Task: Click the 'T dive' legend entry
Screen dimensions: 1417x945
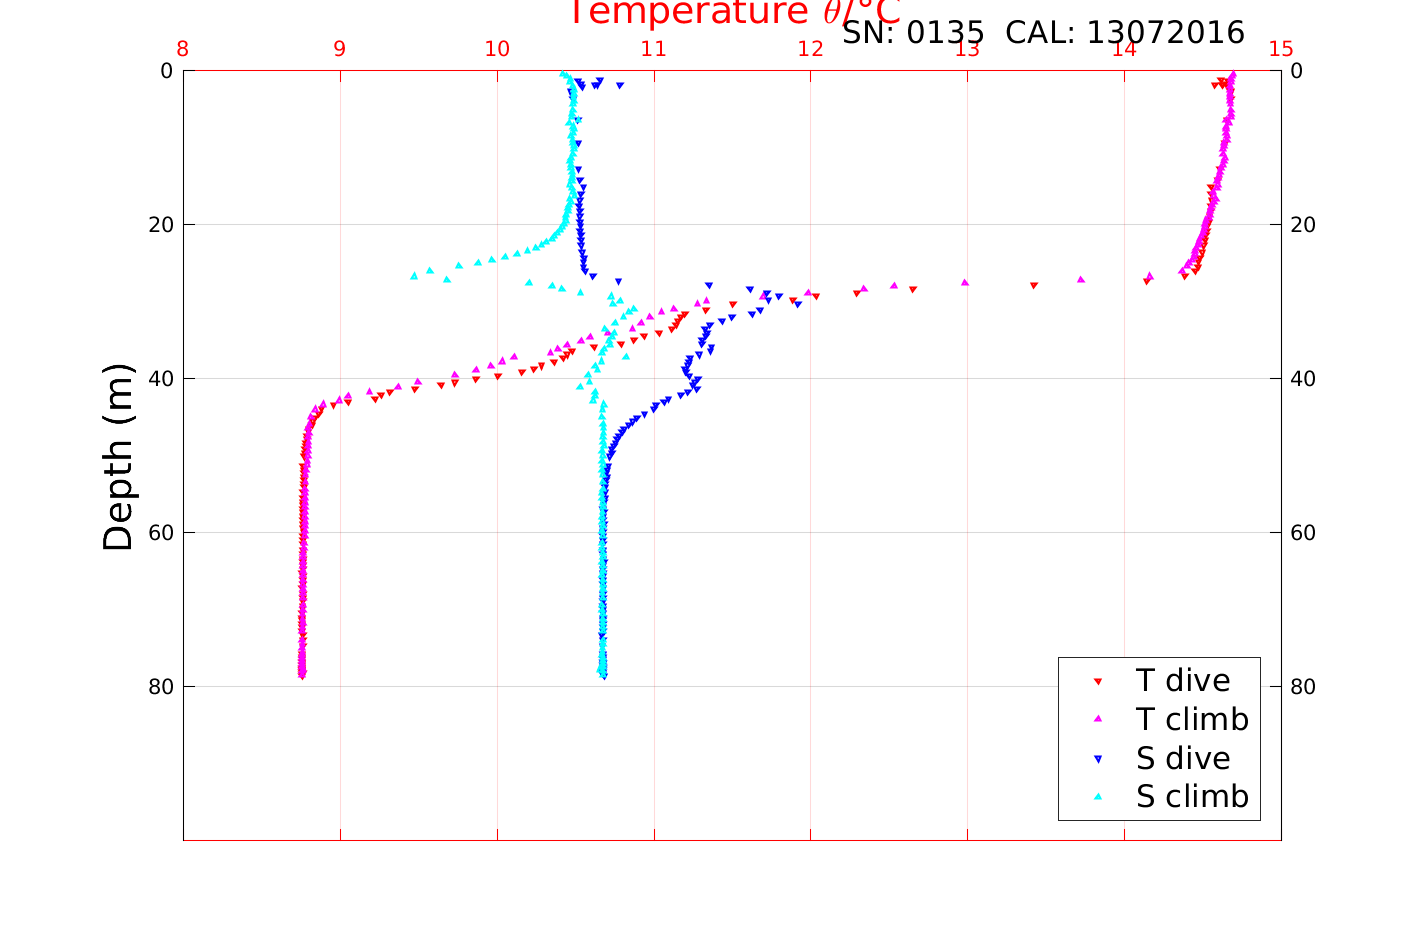Action: 1183,680
